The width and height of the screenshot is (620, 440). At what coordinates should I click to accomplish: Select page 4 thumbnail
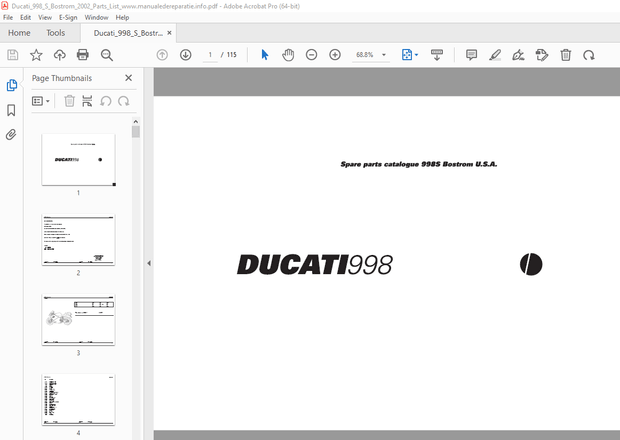click(x=78, y=400)
